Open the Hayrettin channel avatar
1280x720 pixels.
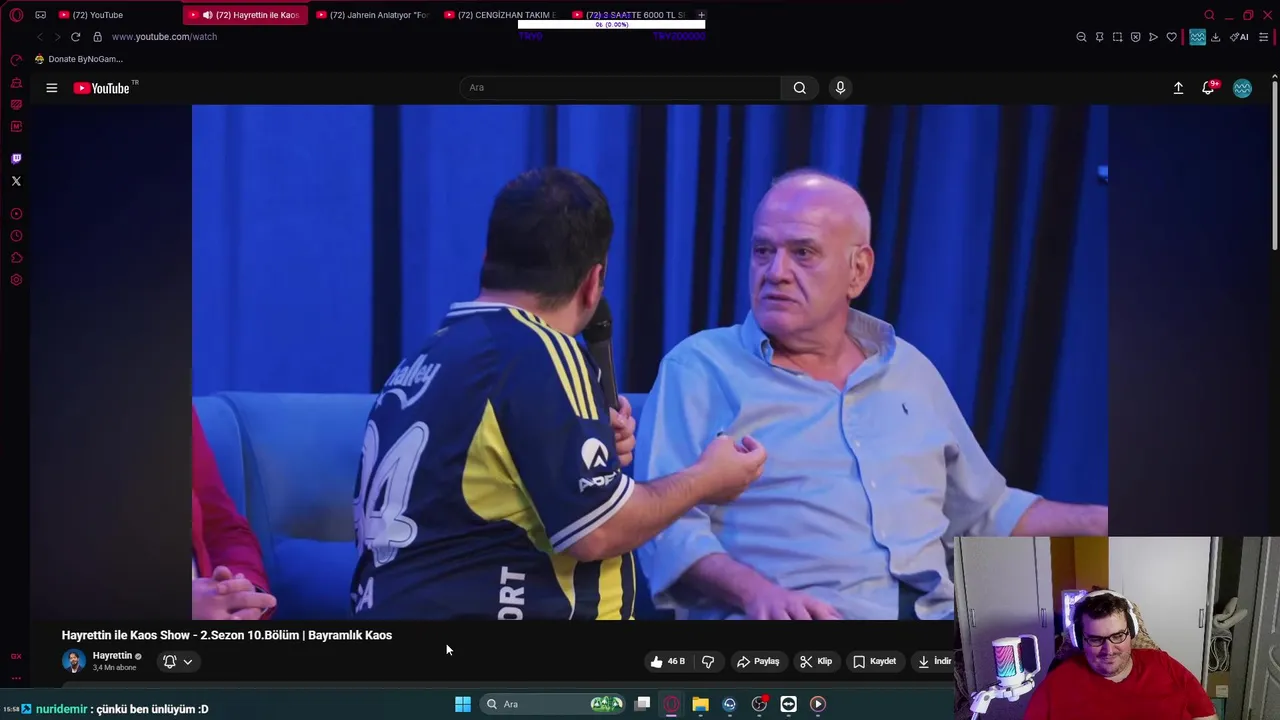point(73,661)
